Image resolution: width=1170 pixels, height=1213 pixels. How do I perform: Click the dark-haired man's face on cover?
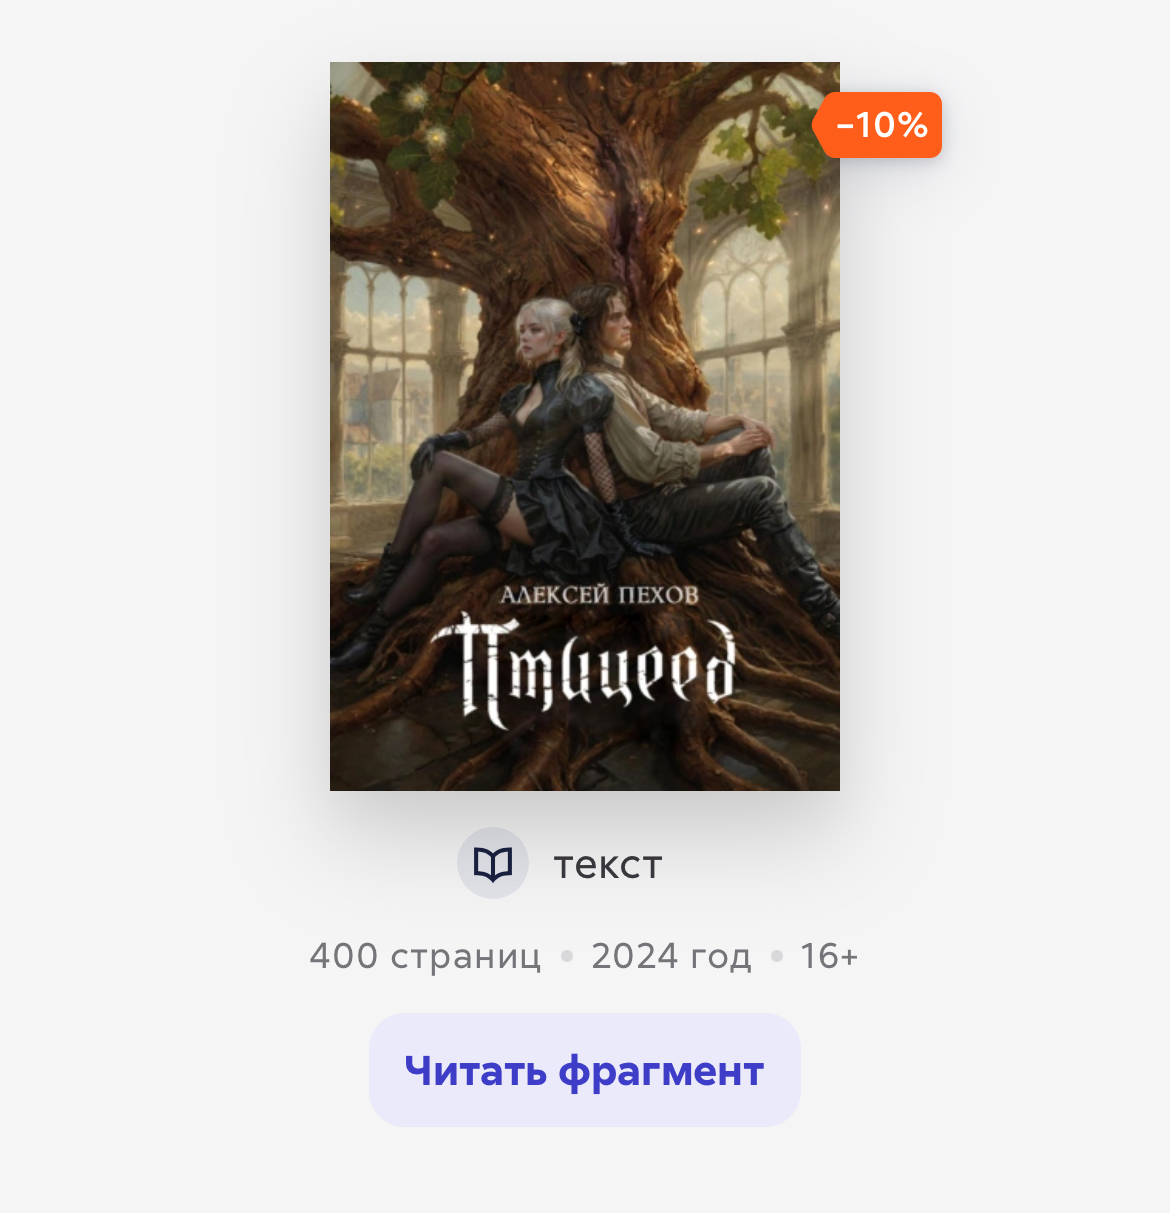612,318
